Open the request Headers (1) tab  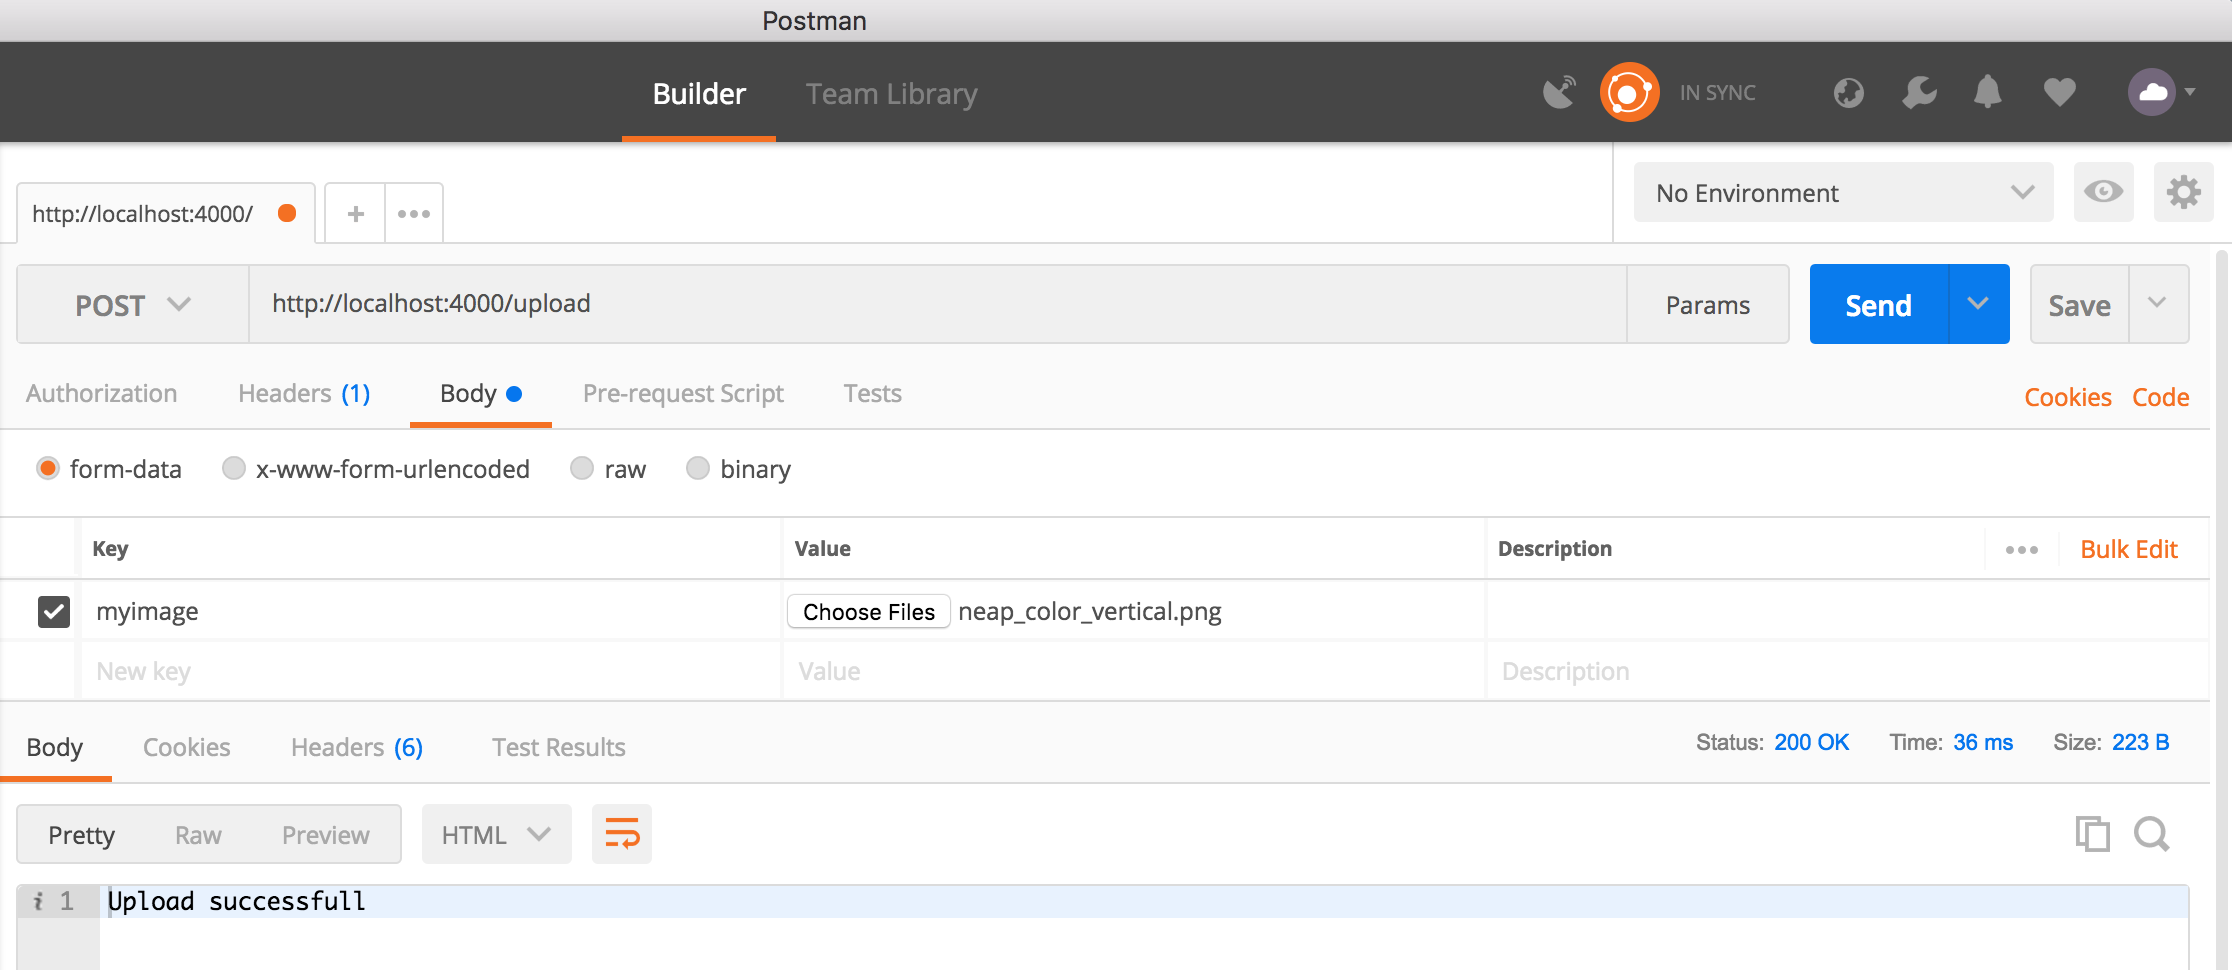point(304,393)
